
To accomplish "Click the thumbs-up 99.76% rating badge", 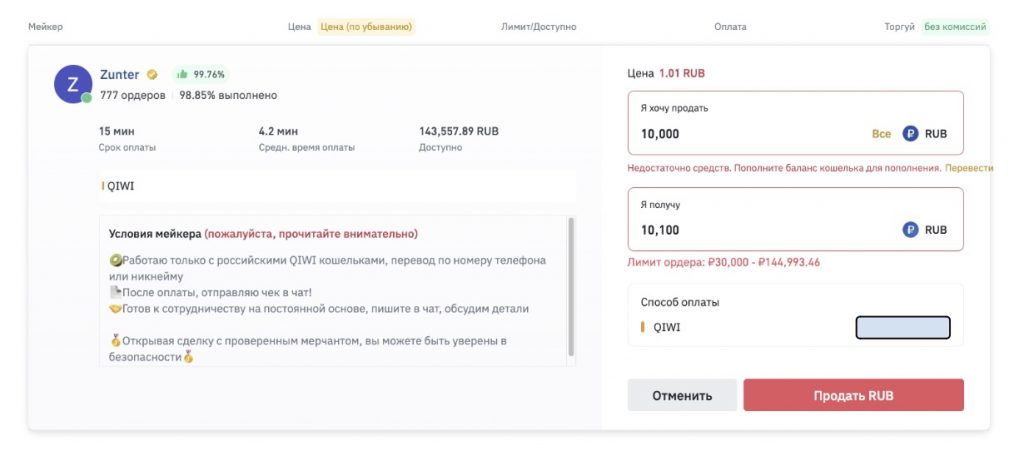I will tap(201, 74).
